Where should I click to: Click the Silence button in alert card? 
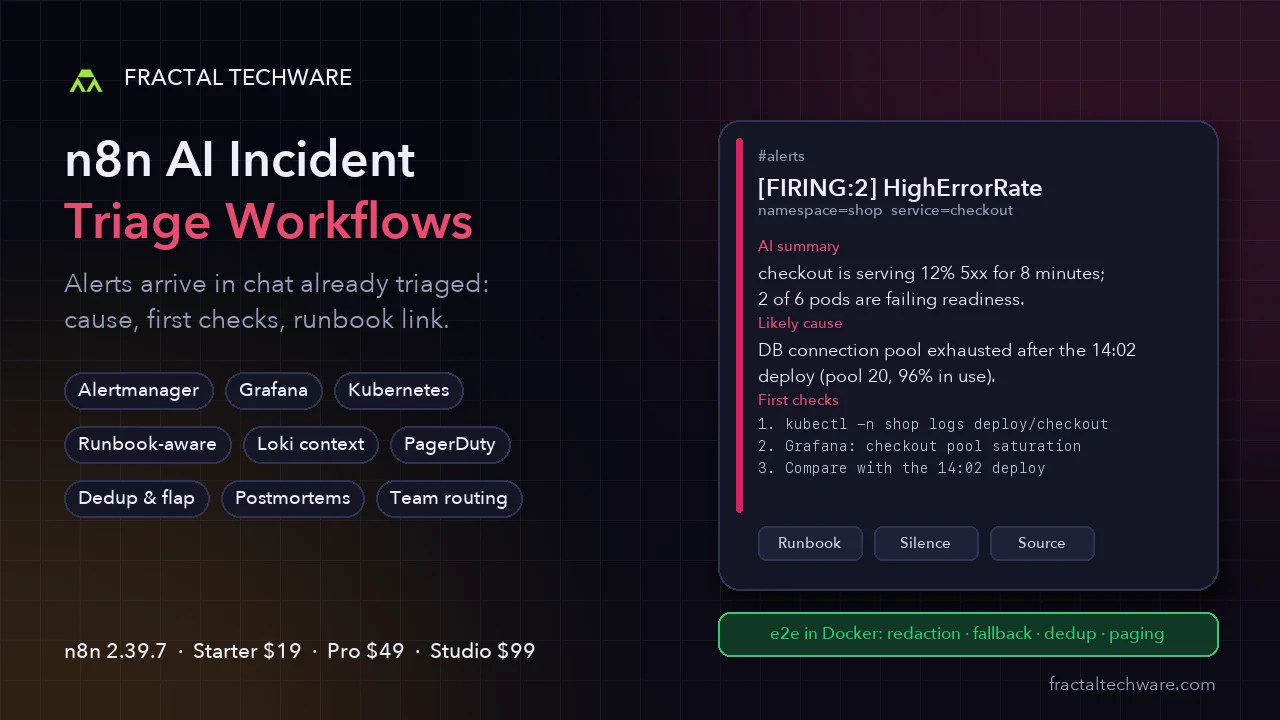point(926,543)
